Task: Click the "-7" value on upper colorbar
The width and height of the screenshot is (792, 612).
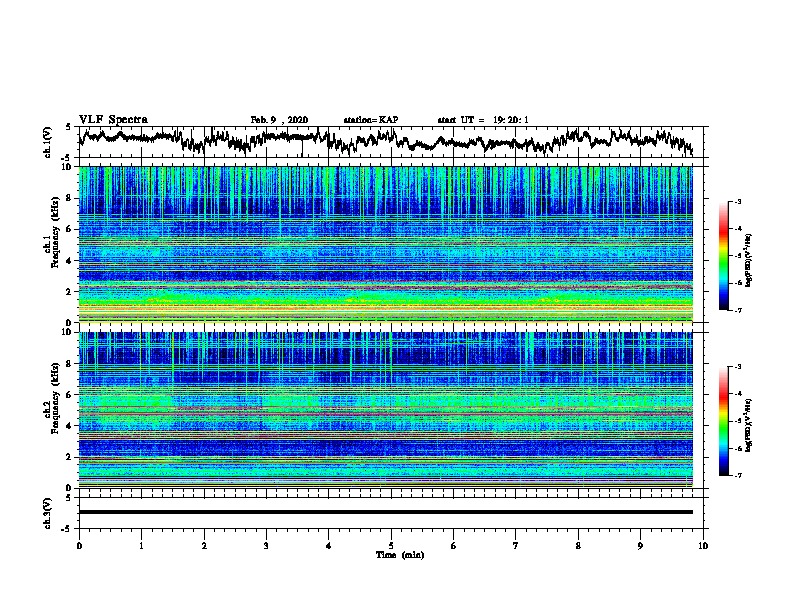Action: pyautogui.click(x=737, y=310)
